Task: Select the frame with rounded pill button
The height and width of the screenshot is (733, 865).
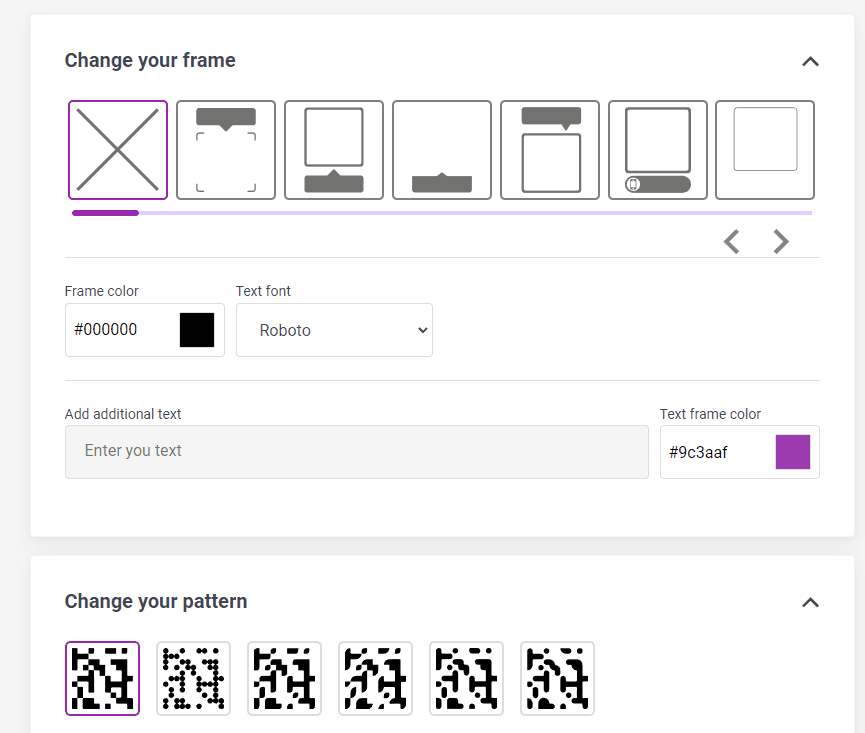Action: (657, 149)
